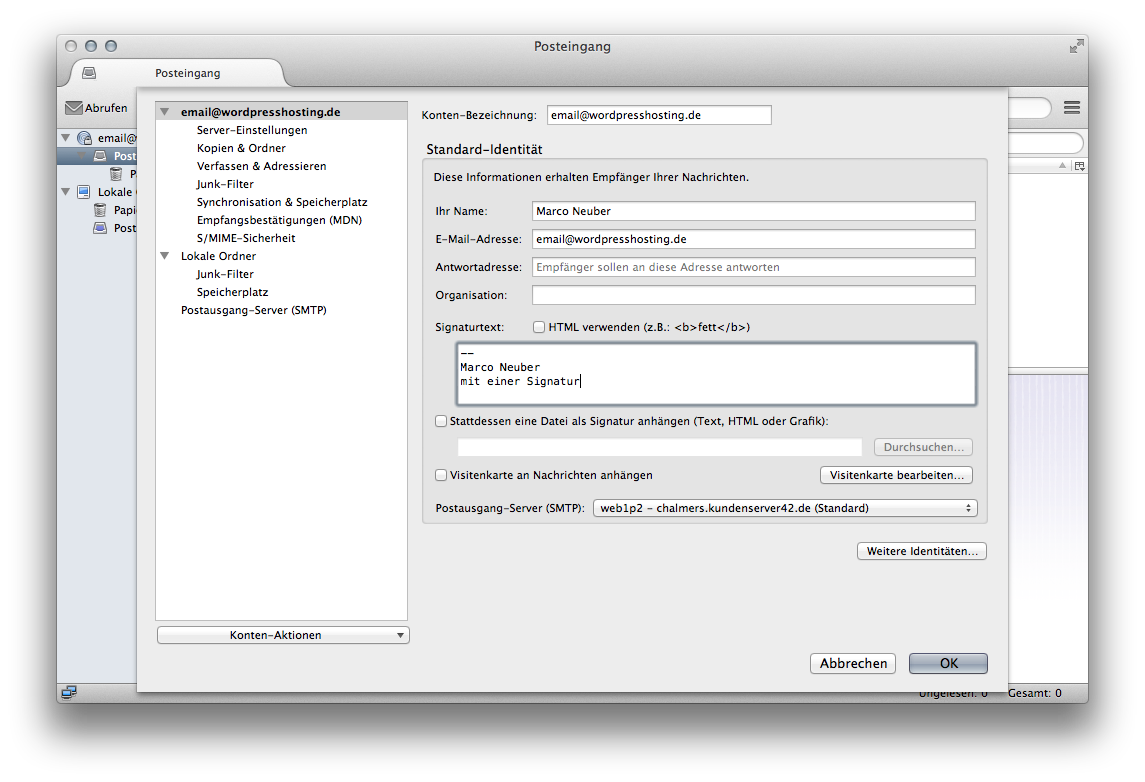Open the column picker icon in message list
The height and width of the screenshot is (782, 1145).
point(1079,166)
